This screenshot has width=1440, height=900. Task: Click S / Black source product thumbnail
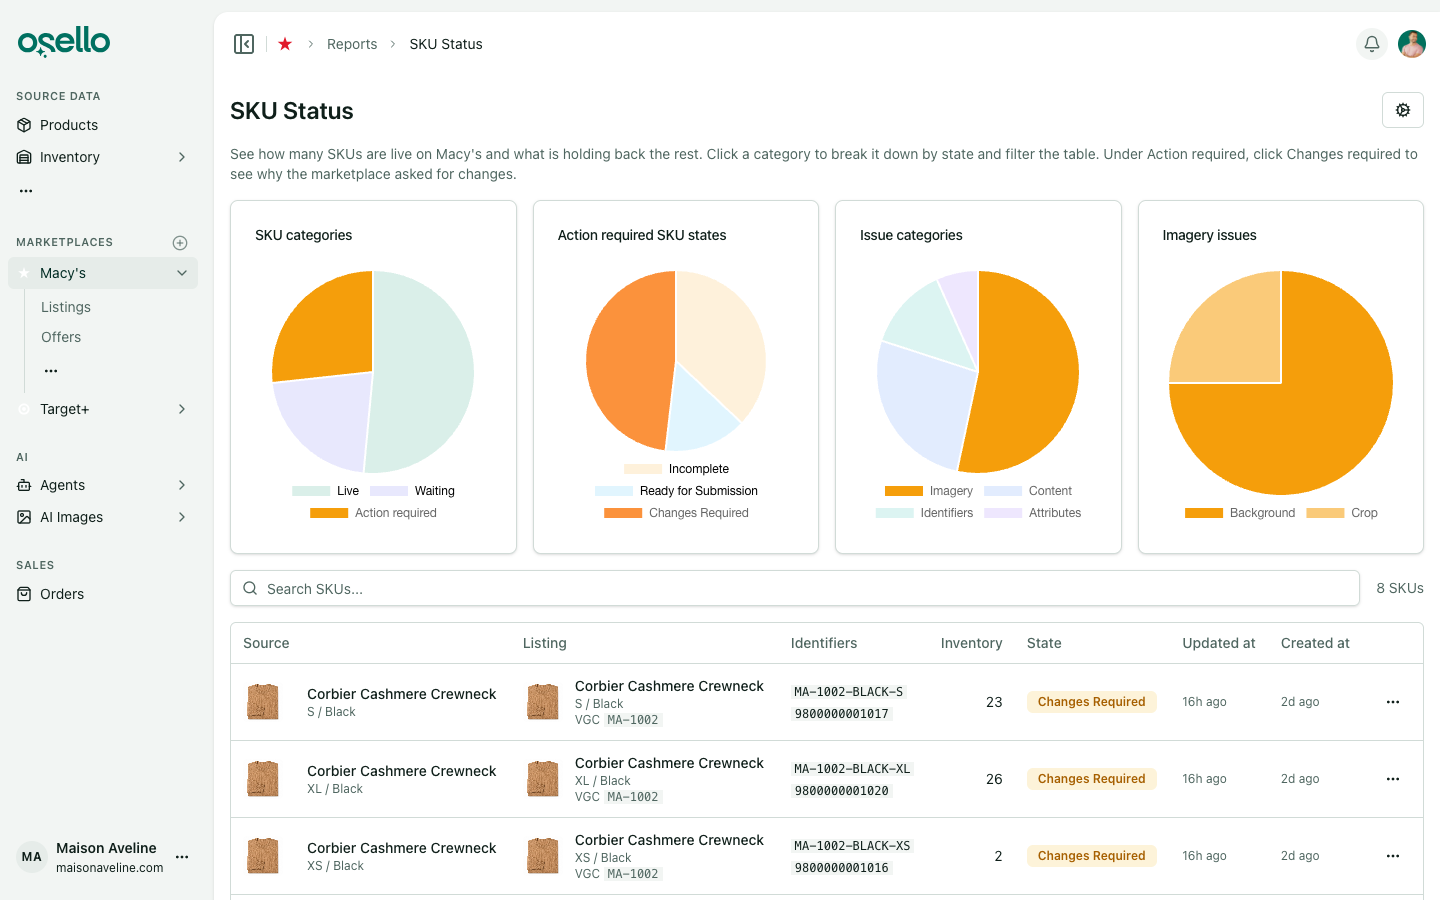pos(263,702)
